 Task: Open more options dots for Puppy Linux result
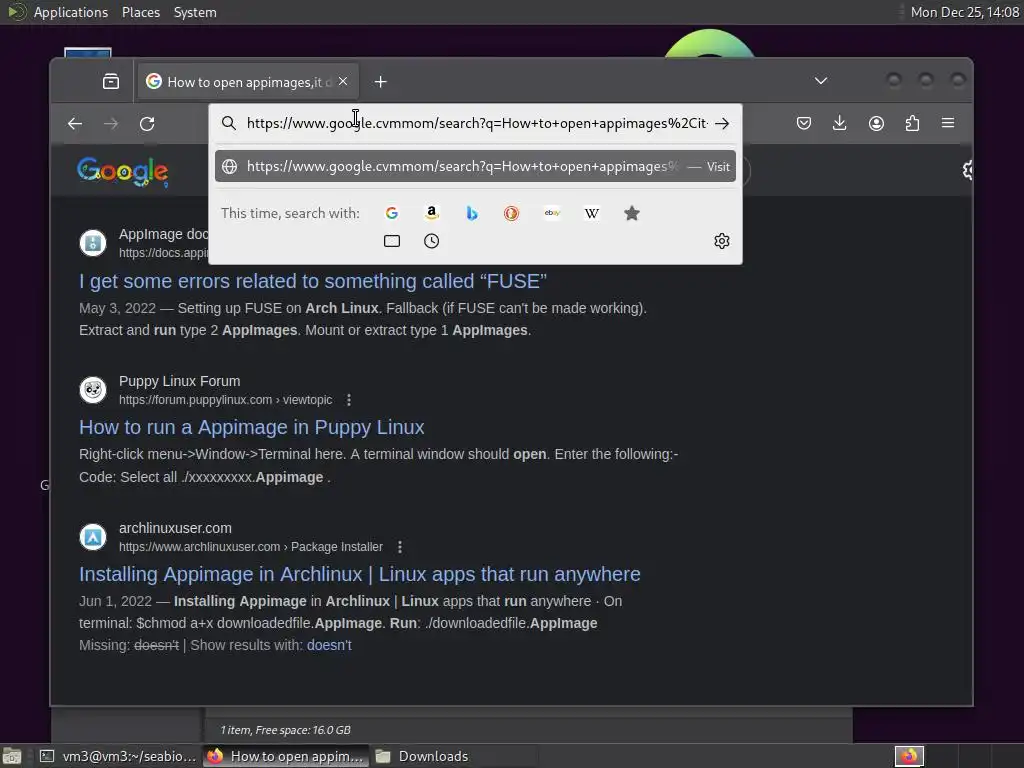point(349,400)
